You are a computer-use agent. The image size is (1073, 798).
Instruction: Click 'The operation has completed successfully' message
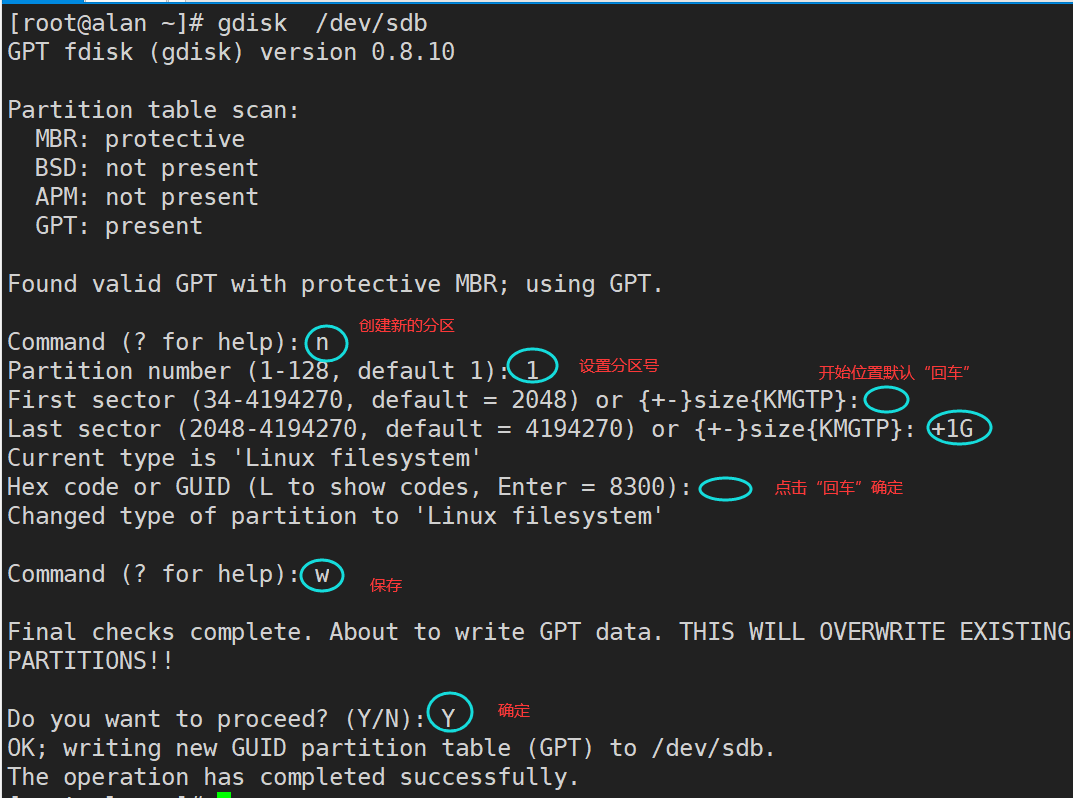293,777
